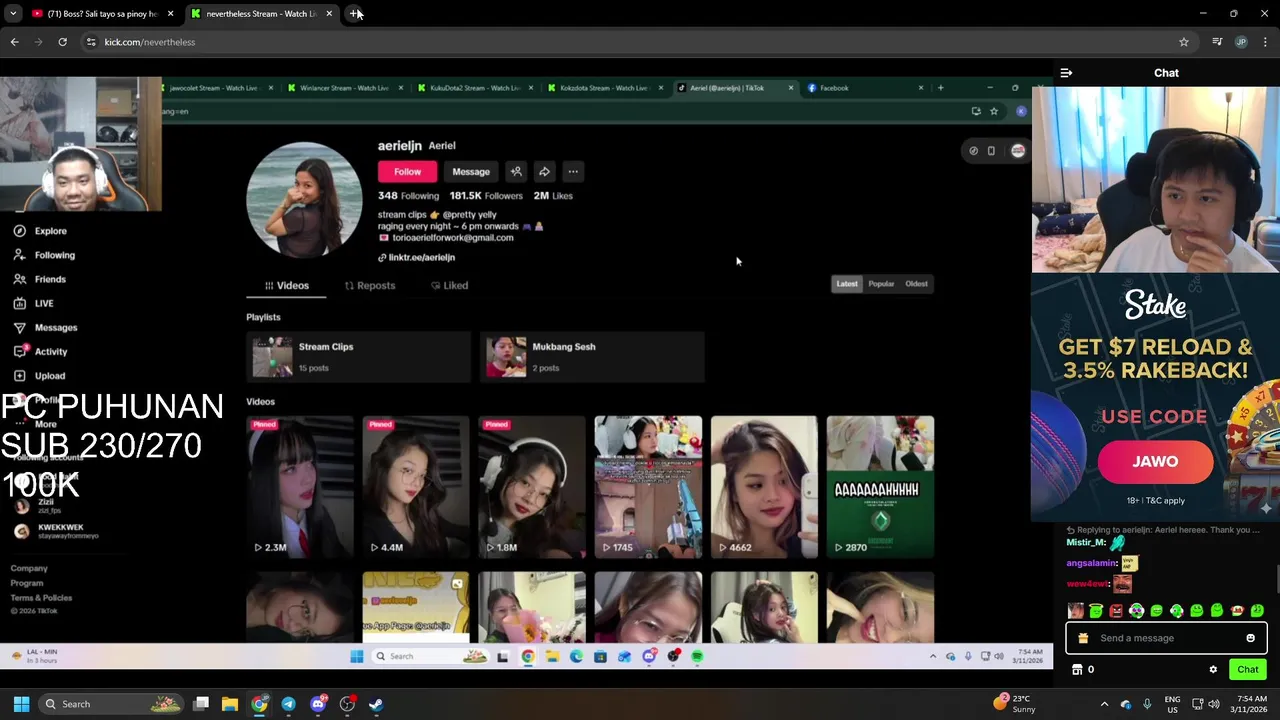Select the Oldest sort option
This screenshot has width=1280, height=720.
(916, 284)
